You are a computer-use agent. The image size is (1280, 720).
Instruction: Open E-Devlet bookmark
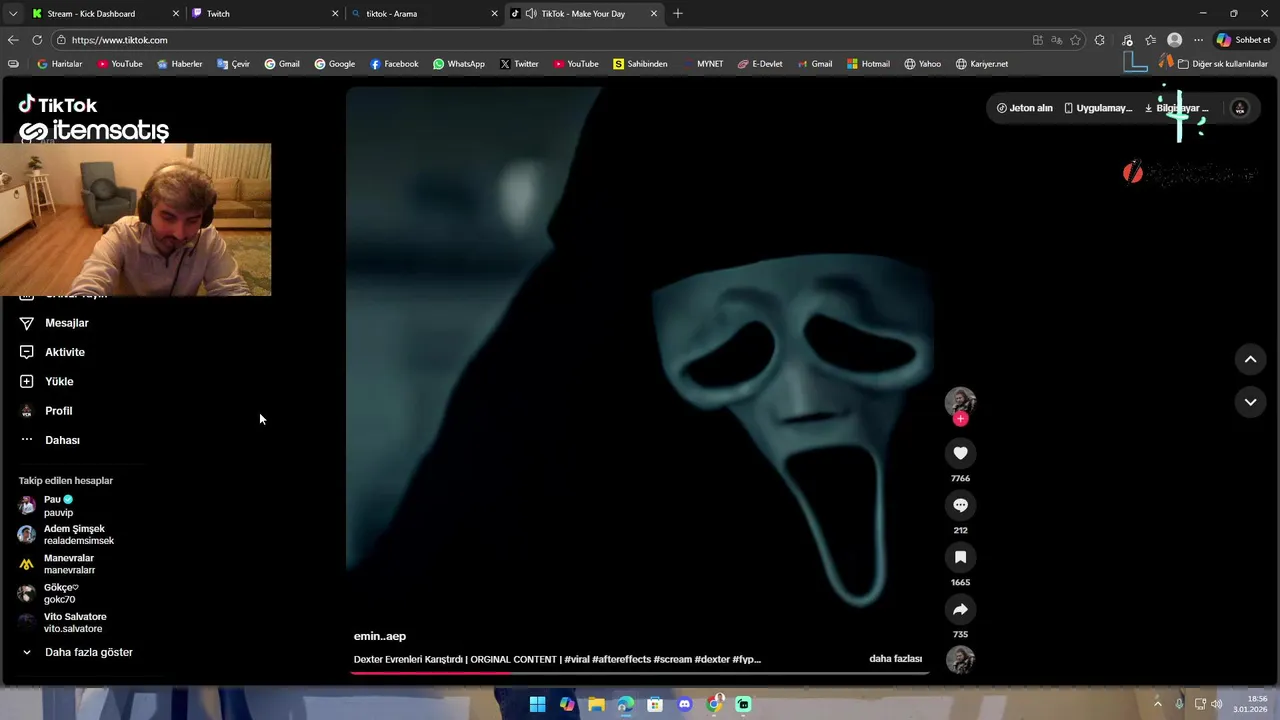760,64
